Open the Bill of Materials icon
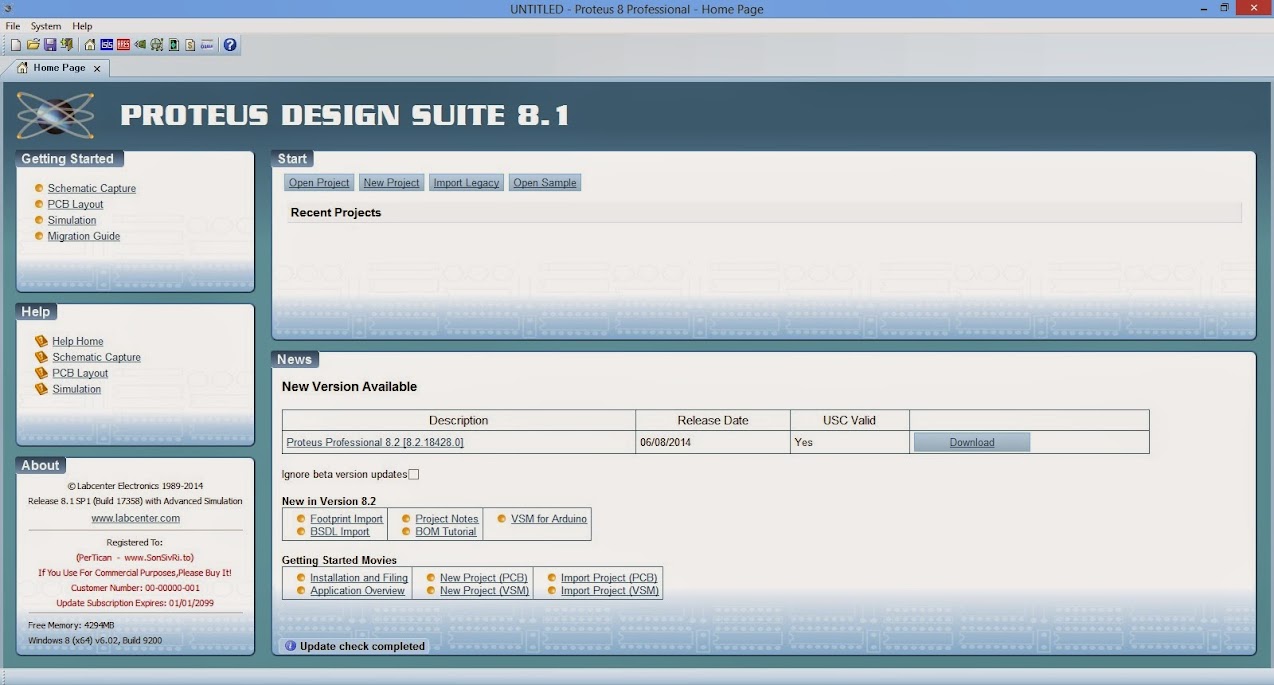This screenshot has width=1274, height=685. click(190, 45)
